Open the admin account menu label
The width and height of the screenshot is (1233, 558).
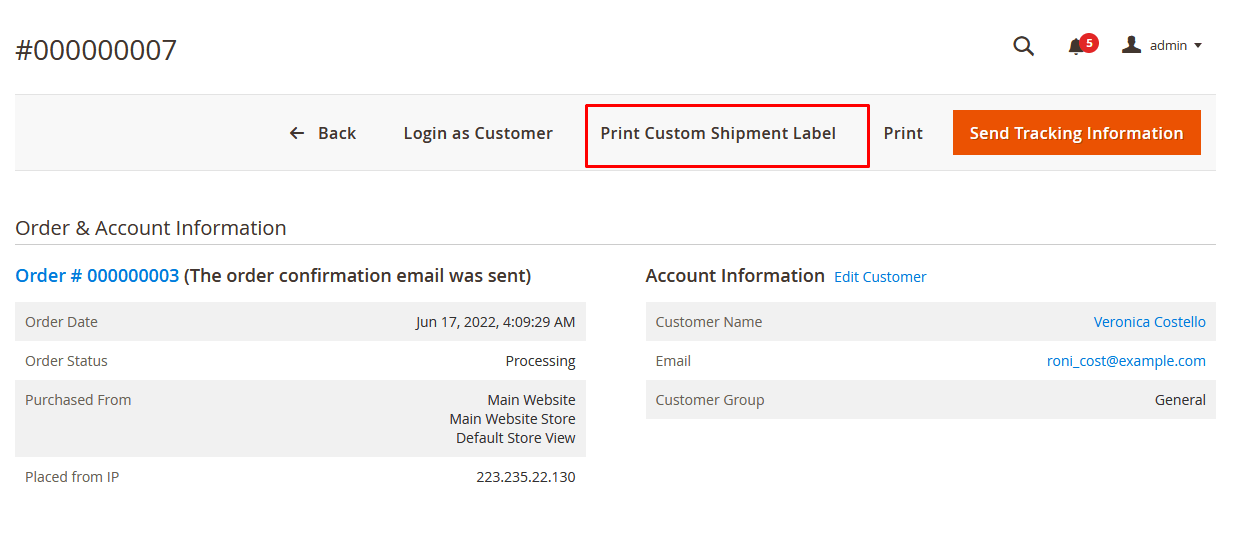pyautogui.click(x=1168, y=45)
